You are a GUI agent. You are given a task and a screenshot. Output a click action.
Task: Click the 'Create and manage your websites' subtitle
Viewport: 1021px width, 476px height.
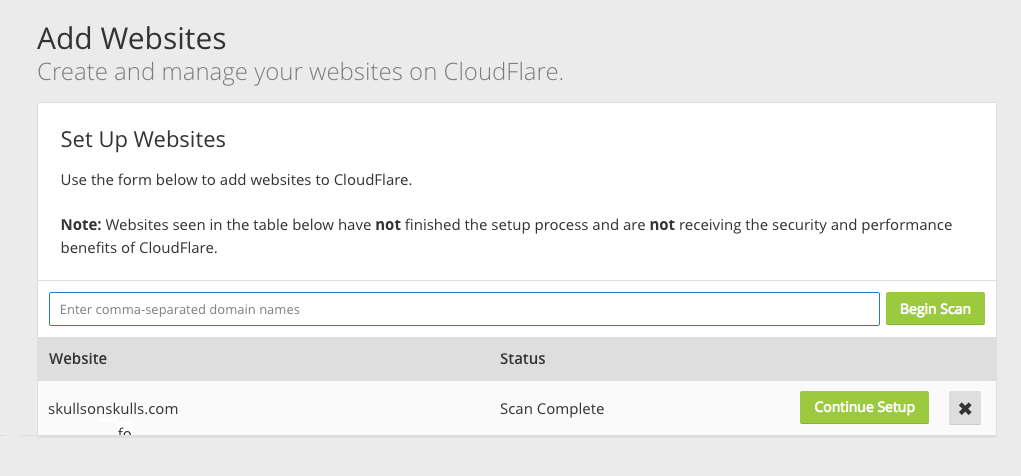(x=300, y=72)
